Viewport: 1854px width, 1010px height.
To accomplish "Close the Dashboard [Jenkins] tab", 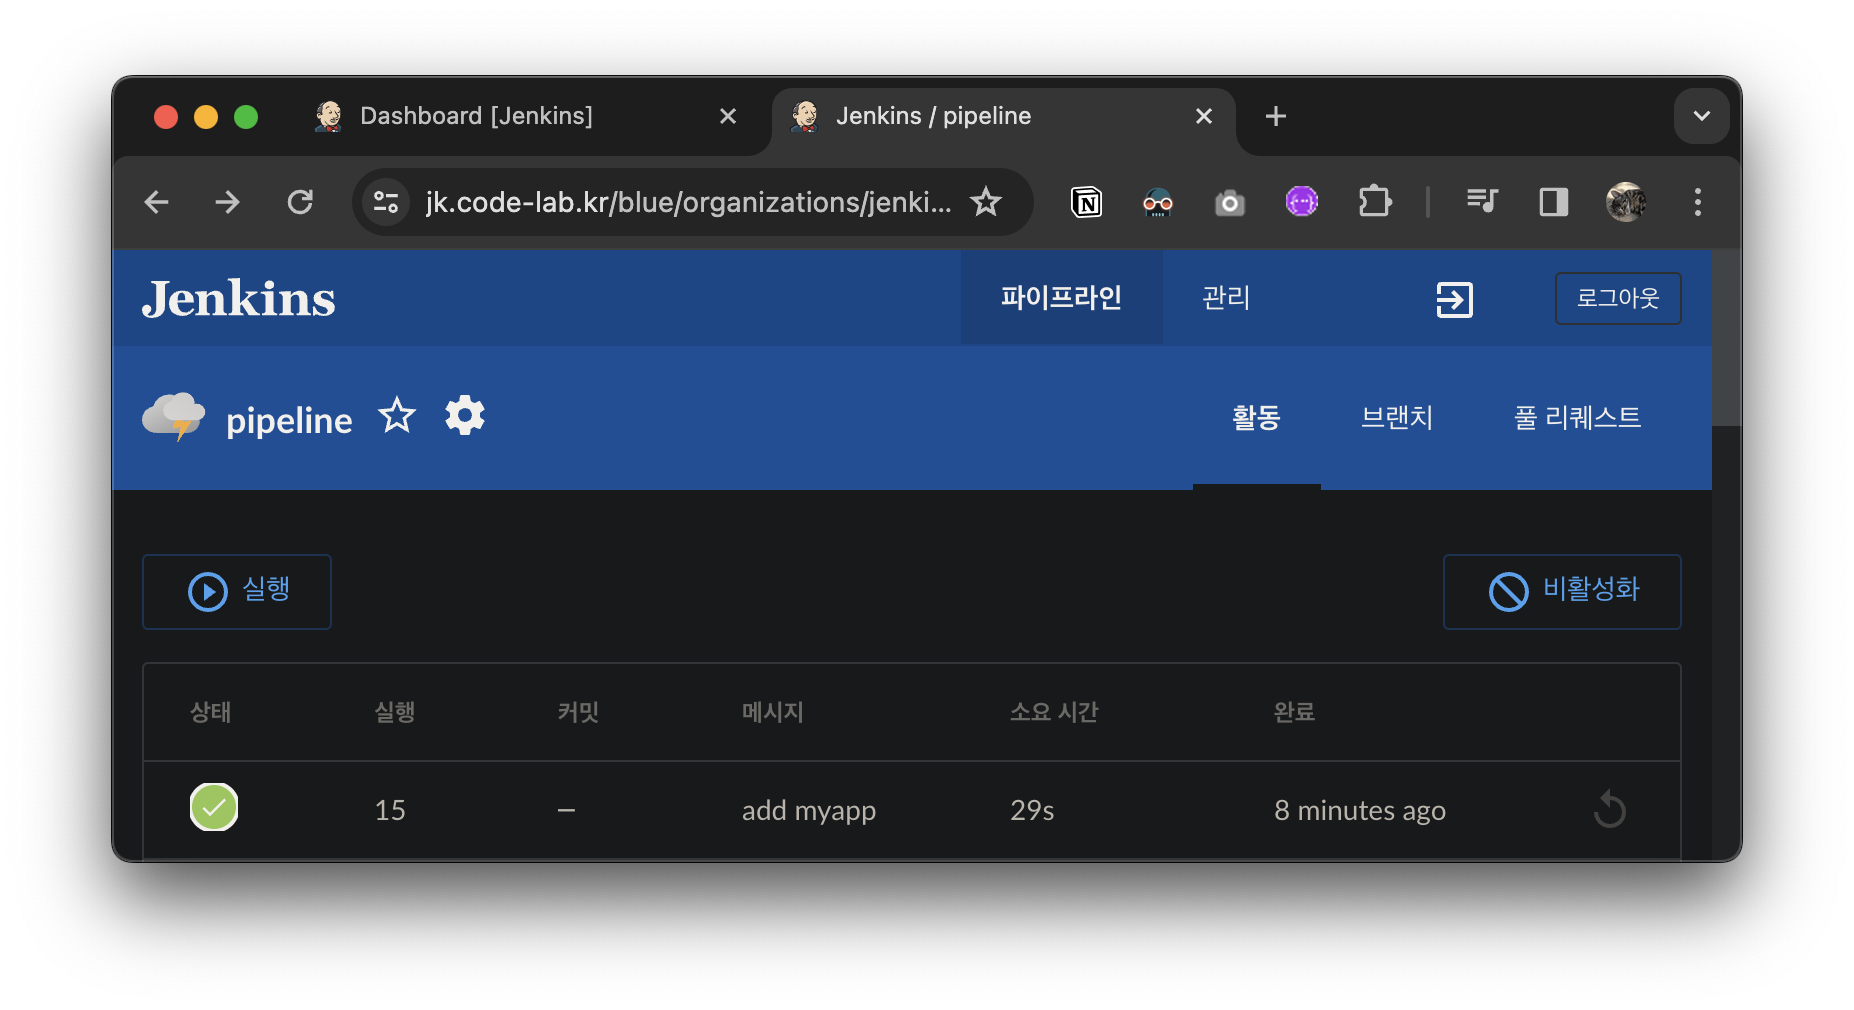I will point(728,116).
